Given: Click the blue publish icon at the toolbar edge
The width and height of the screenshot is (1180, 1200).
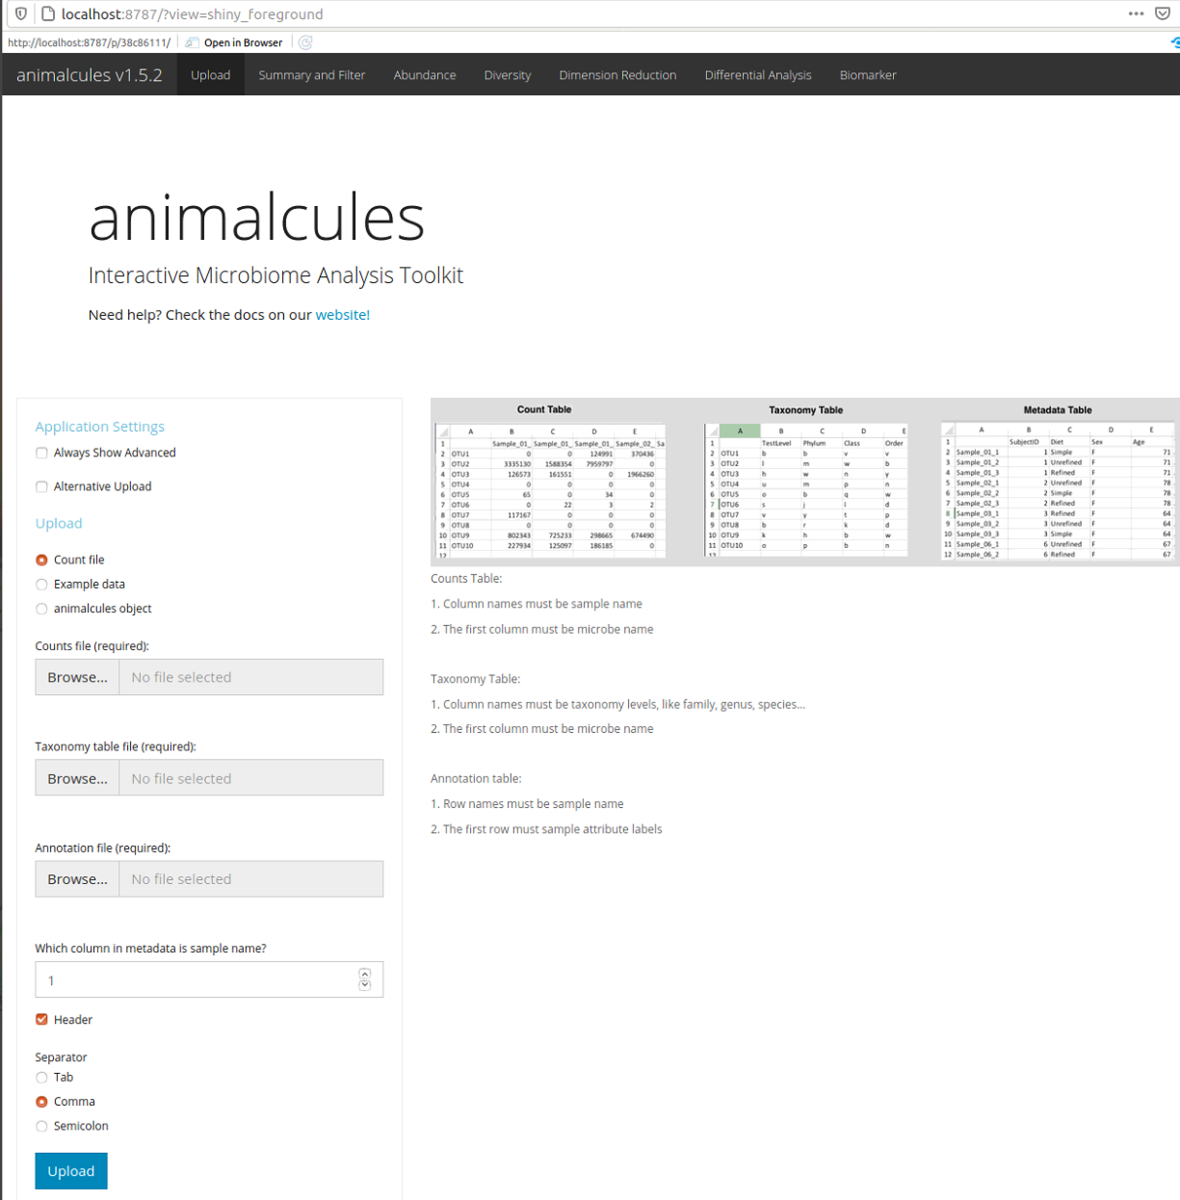Looking at the screenshot, I should (x=1175, y=43).
